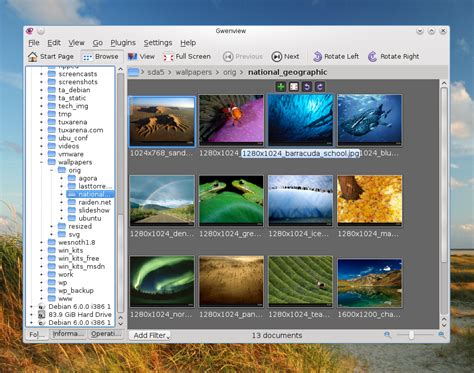Open the Plugins menu
Viewport: 474px width, 373px height.
coord(123,43)
